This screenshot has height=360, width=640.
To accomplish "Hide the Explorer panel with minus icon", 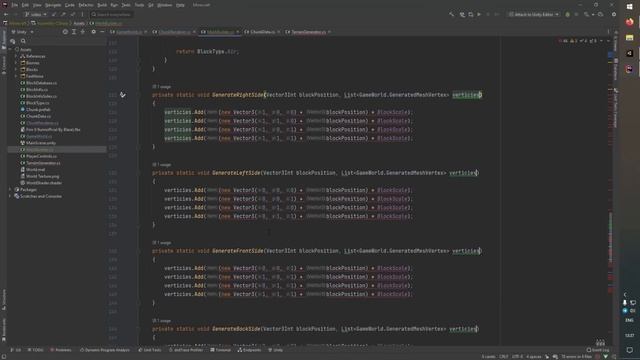I will pyautogui.click(x=102, y=32).
